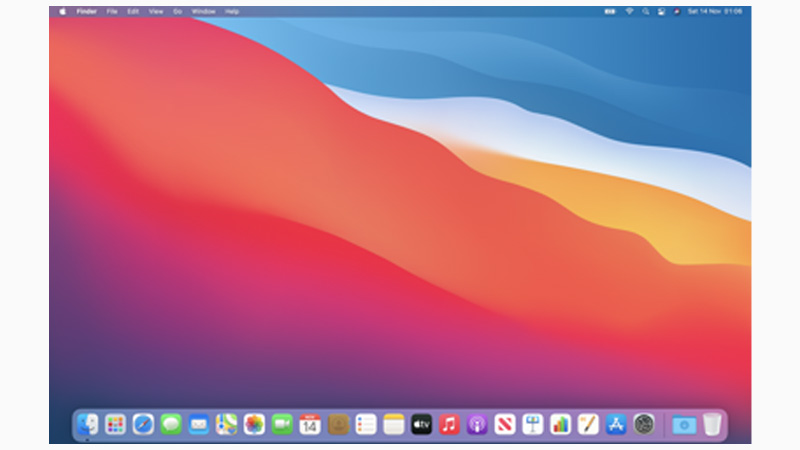Image resolution: width=800 pixels, height=450 pixels.
Task: Open the Finder menu in menu bar
Action: click(87, 11)
